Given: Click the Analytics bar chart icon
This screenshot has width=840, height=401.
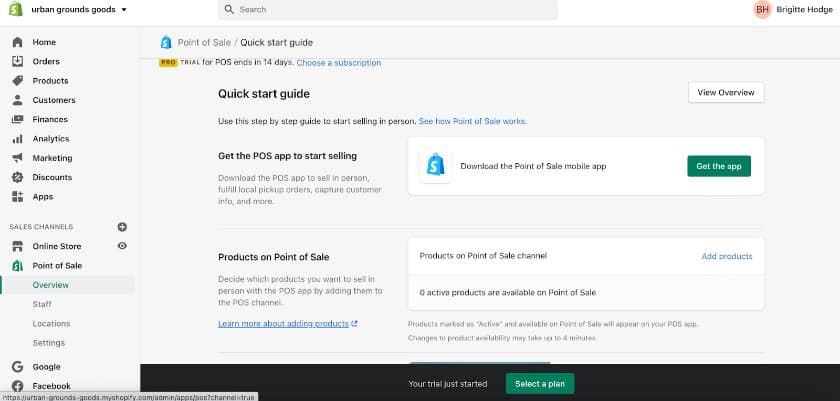Looking at the screenshot, I should click(18, 139).
